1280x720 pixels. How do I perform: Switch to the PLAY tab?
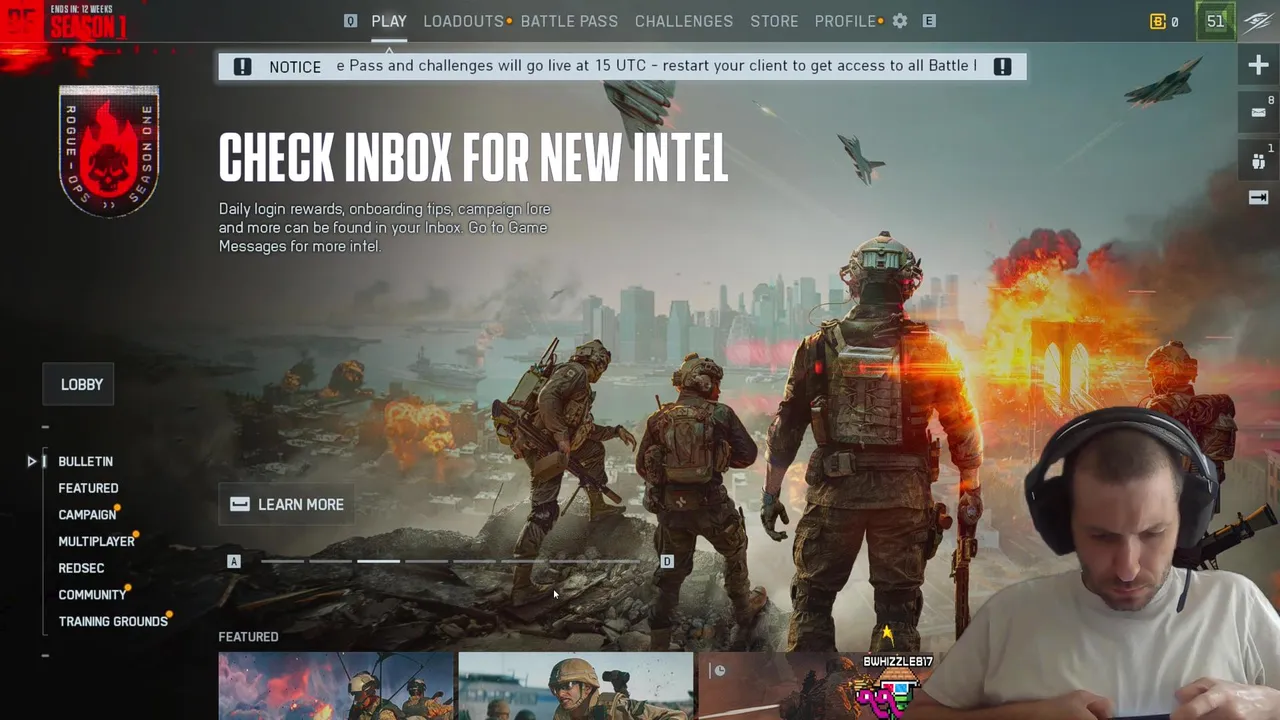[389, 21]
